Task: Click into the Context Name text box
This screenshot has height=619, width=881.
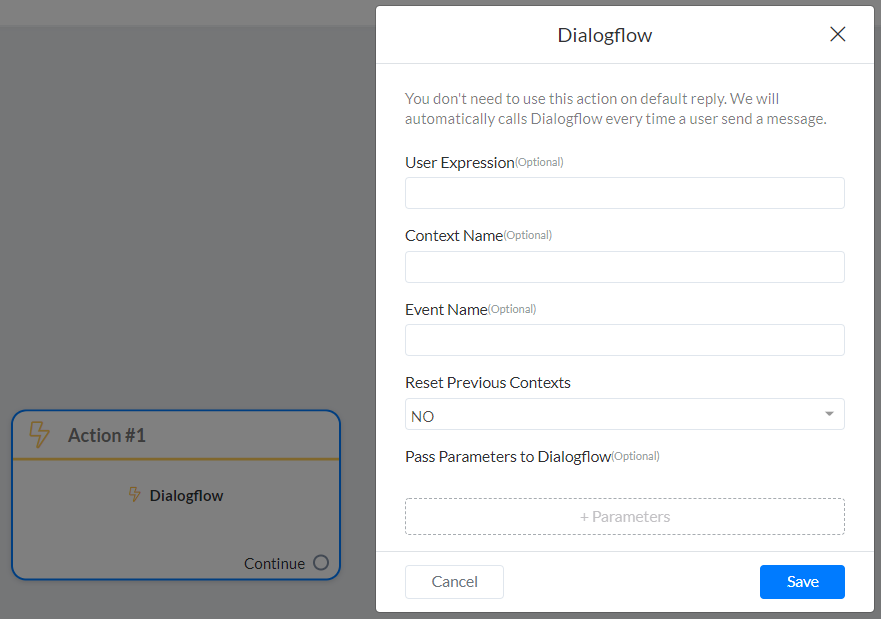Action: pos(624,267)
